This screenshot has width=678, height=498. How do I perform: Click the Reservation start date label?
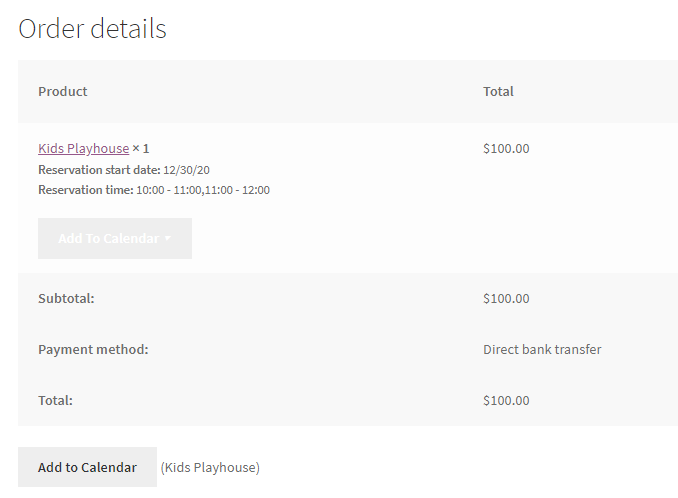pyautogui.click(x=99, y=170)
